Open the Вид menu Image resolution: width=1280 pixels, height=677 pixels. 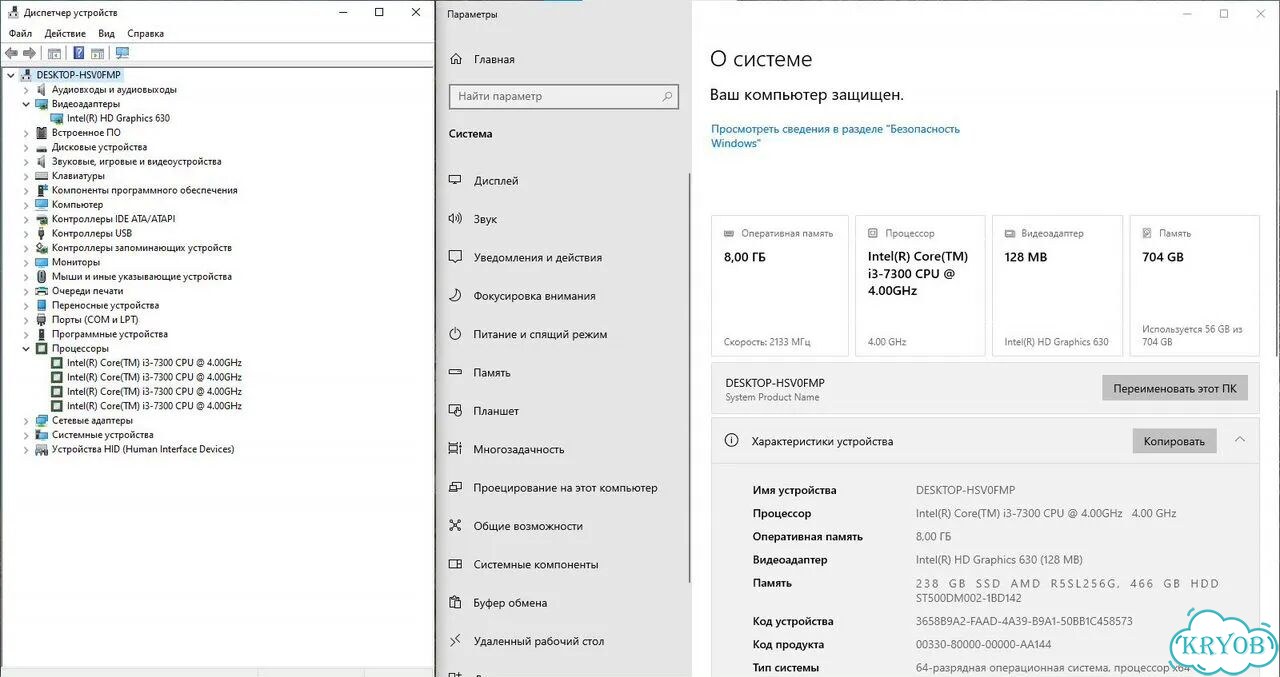[106, 33]
